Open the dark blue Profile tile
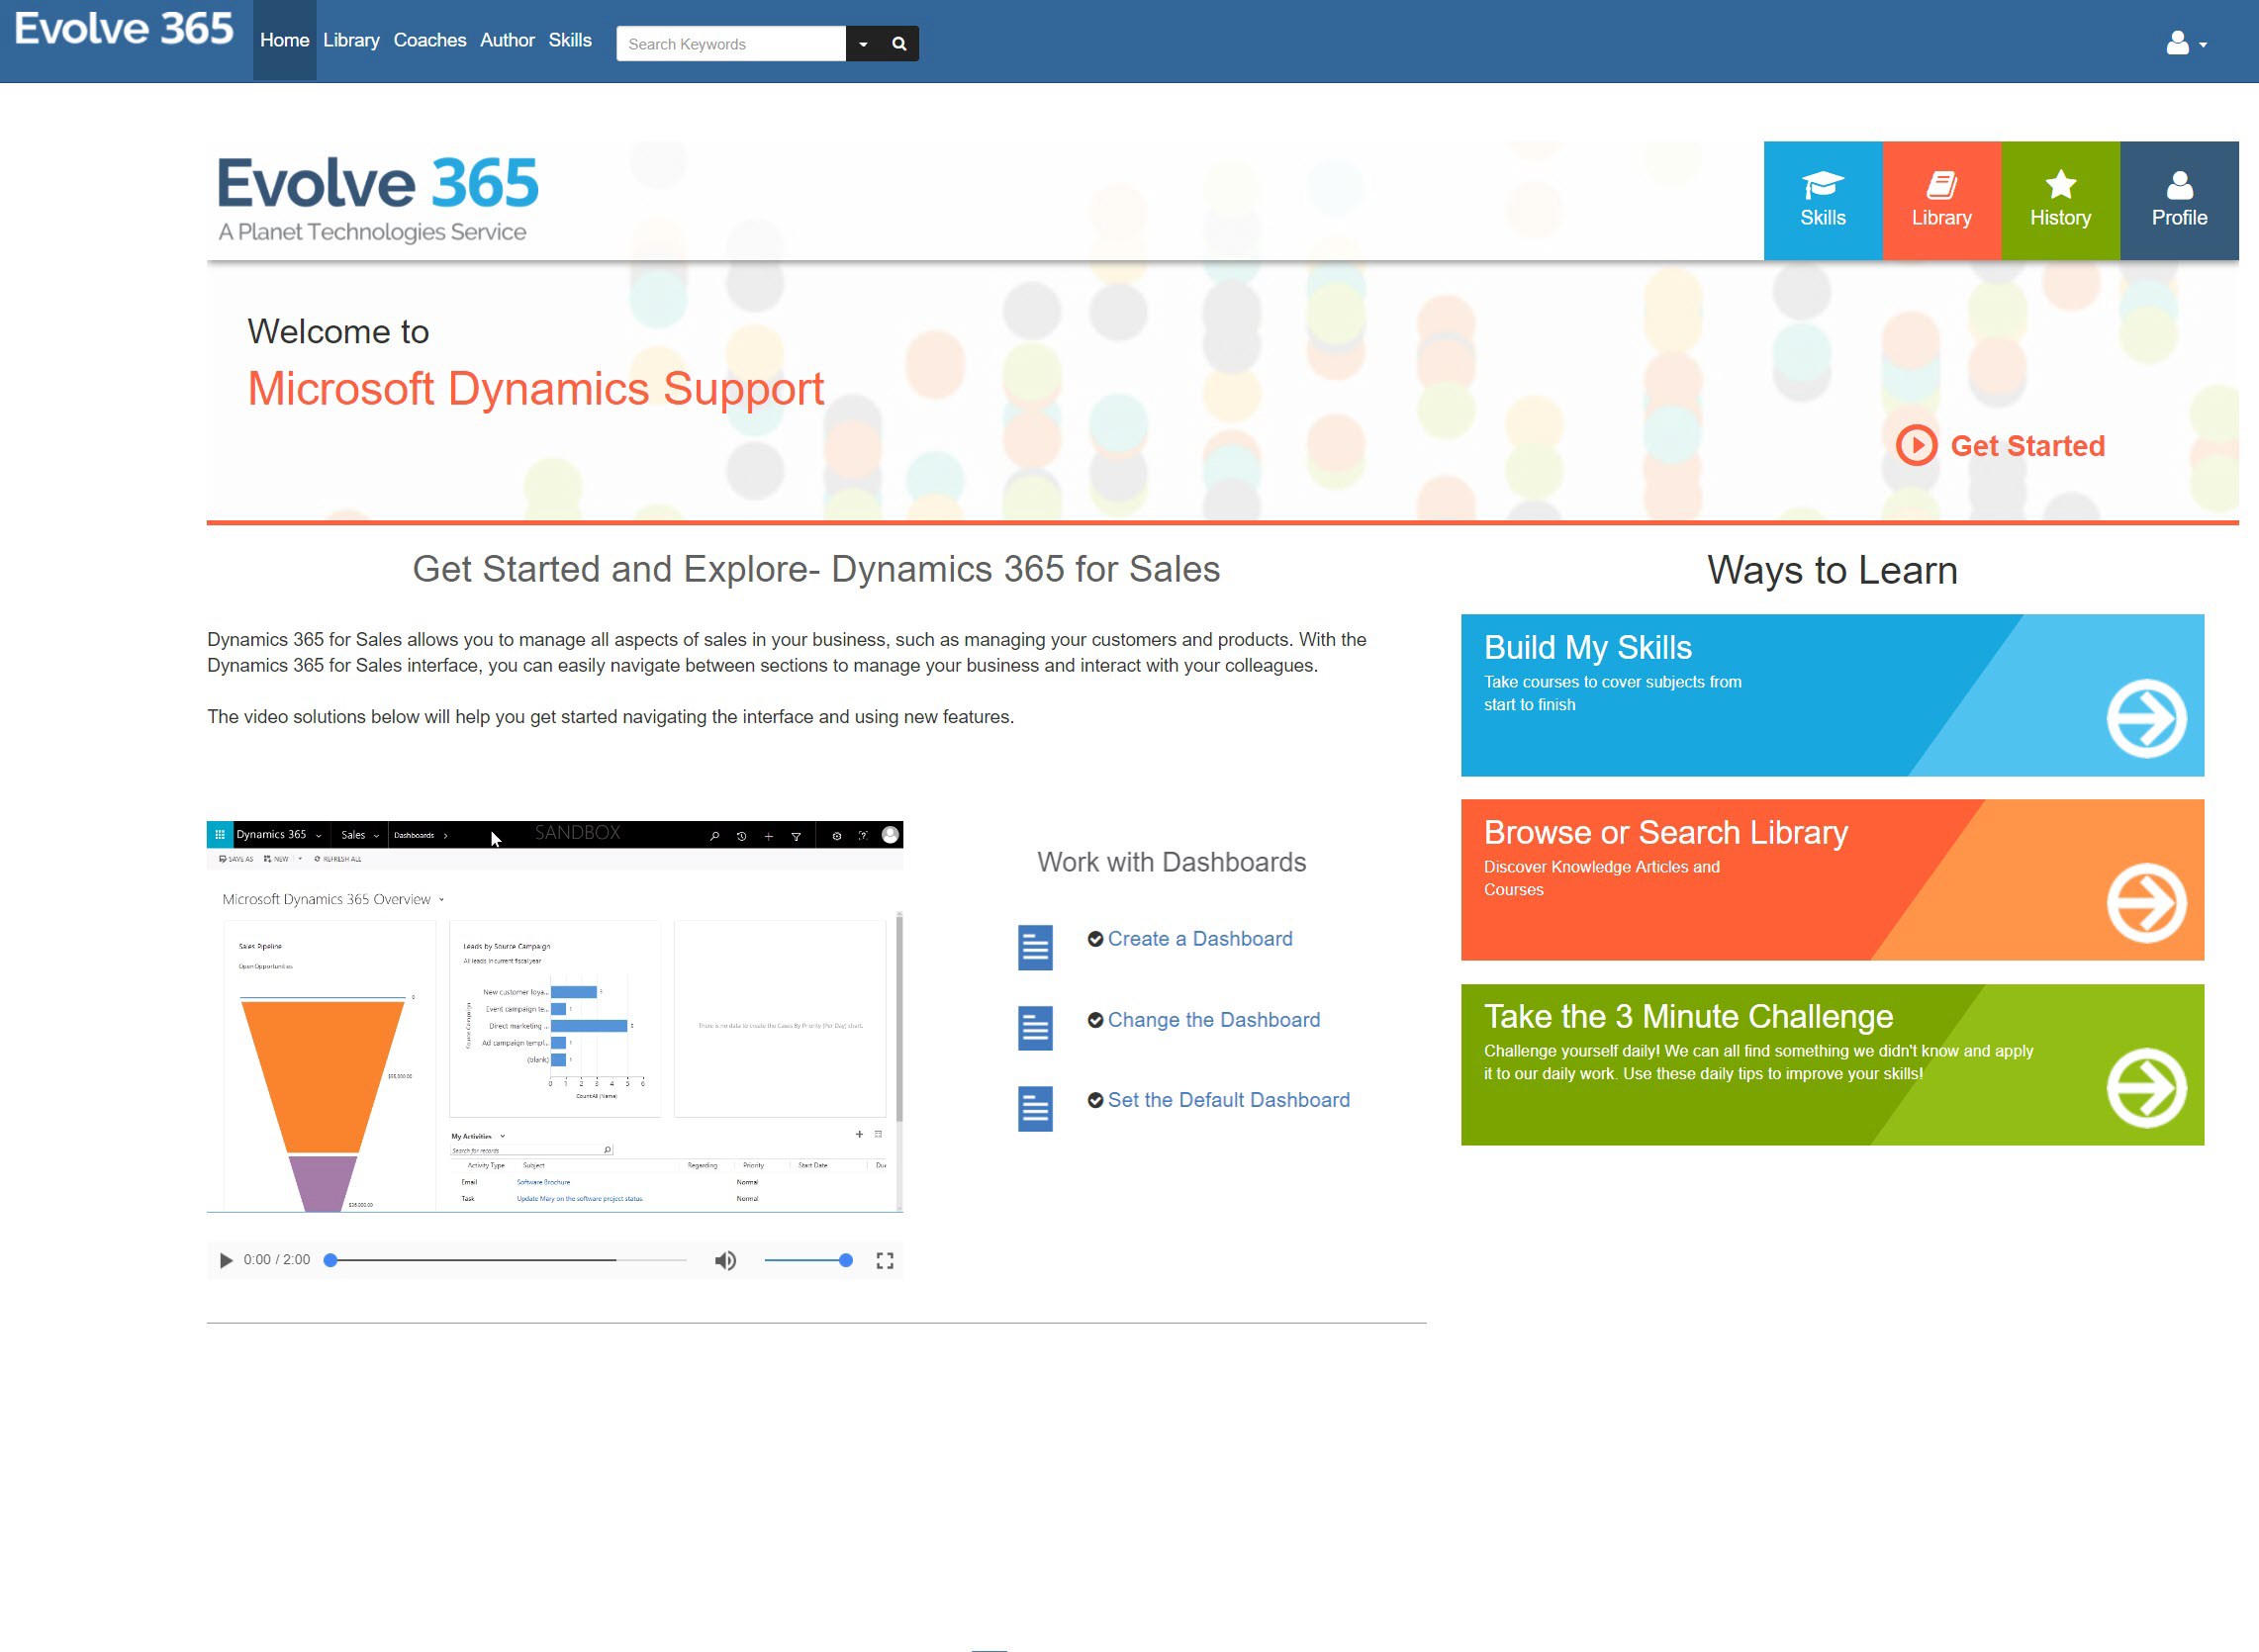The width and height of the screenshot is (2259, 1652). [x=2179, y=200]
